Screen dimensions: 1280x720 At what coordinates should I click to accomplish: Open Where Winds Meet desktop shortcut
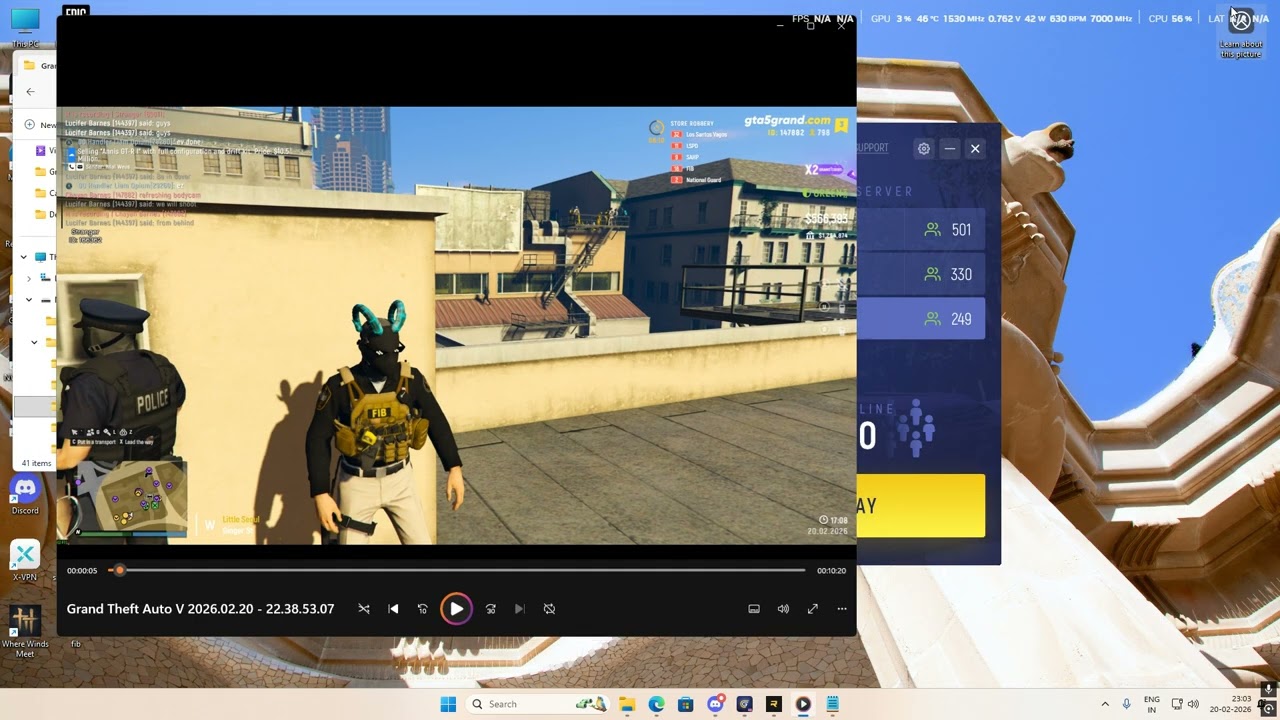25,631
